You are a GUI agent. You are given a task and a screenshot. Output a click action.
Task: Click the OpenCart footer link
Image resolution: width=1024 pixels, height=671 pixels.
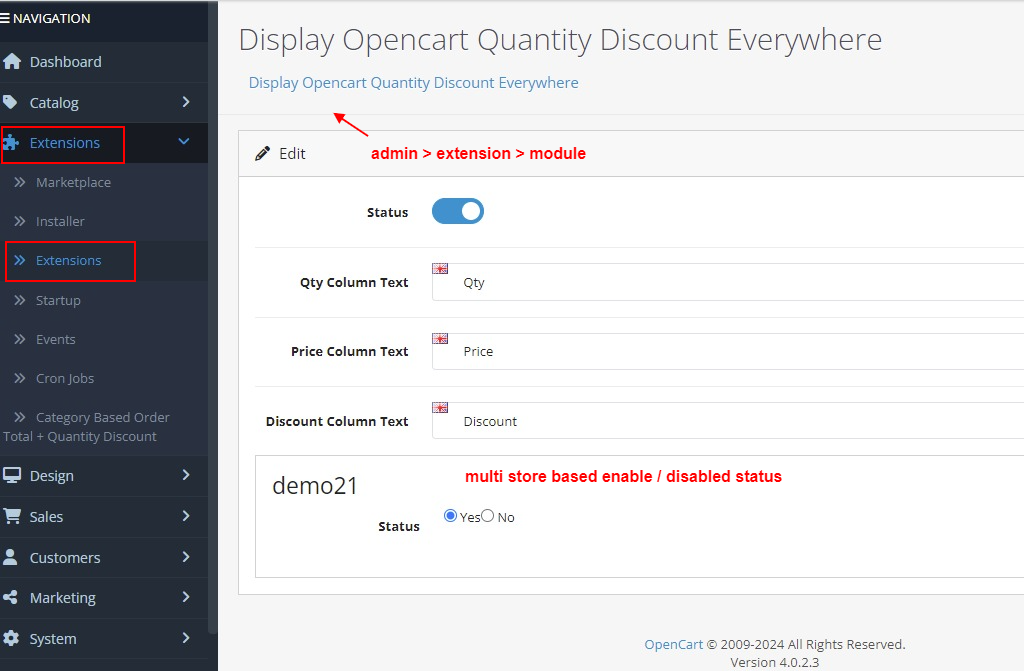tap(673, 644)
